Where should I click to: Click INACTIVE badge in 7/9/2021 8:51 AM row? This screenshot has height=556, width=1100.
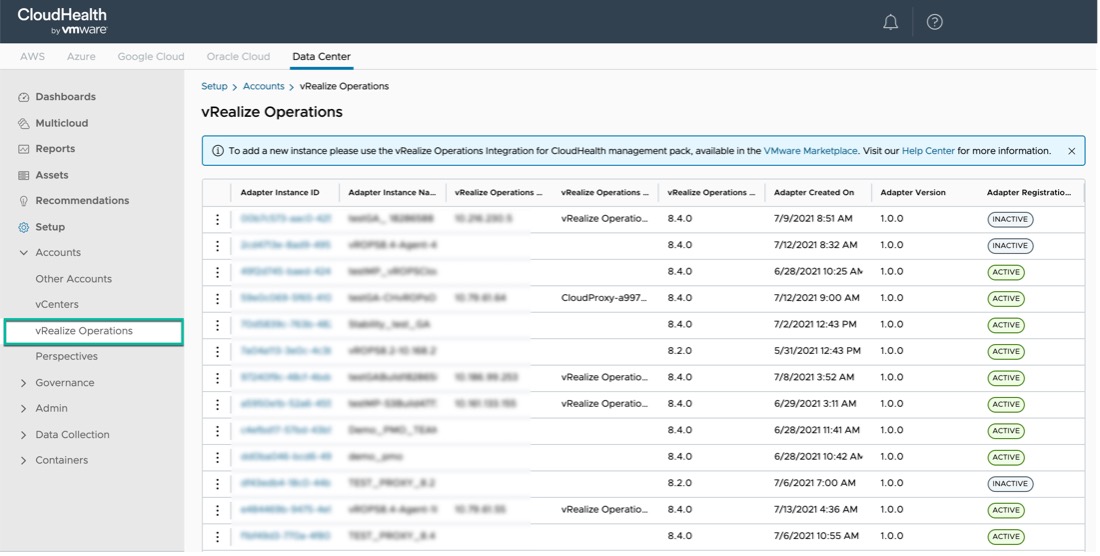point(1010,219)
